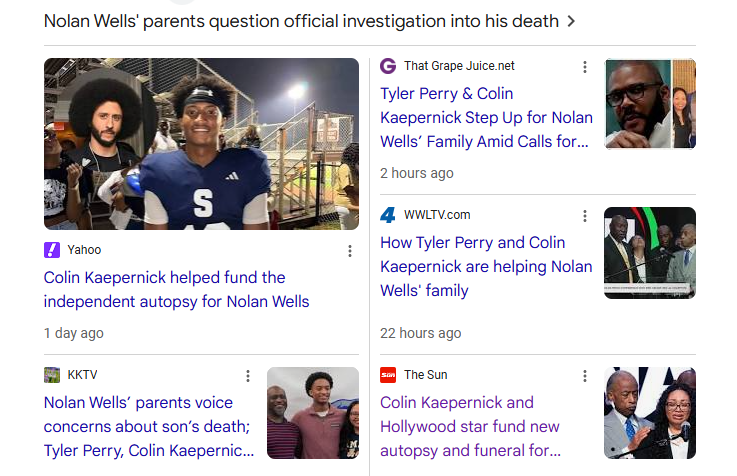This screenshot has width=737, height=476.
Task: Click the KKTV family photo thumbnail
Action: (x=313, y=413)
